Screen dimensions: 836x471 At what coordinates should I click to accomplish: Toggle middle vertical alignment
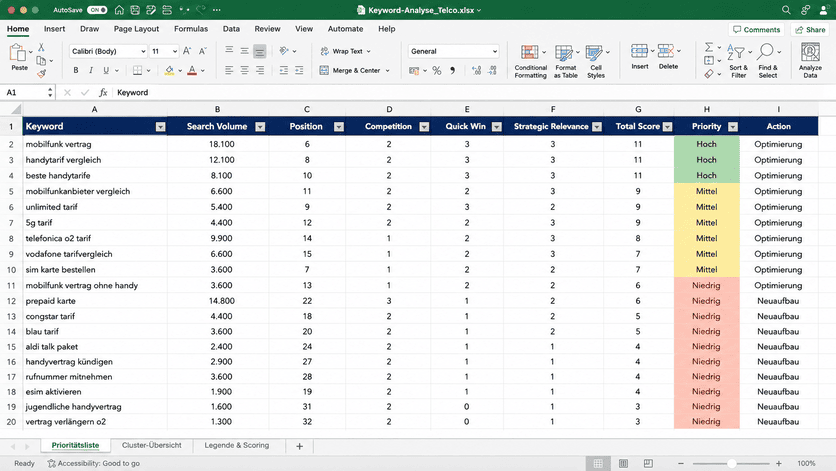244,51
